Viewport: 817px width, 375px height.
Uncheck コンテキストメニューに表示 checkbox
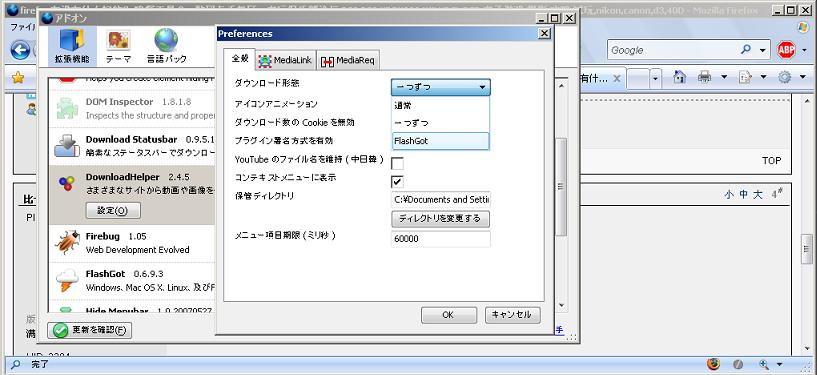click(x=398, y=181)
